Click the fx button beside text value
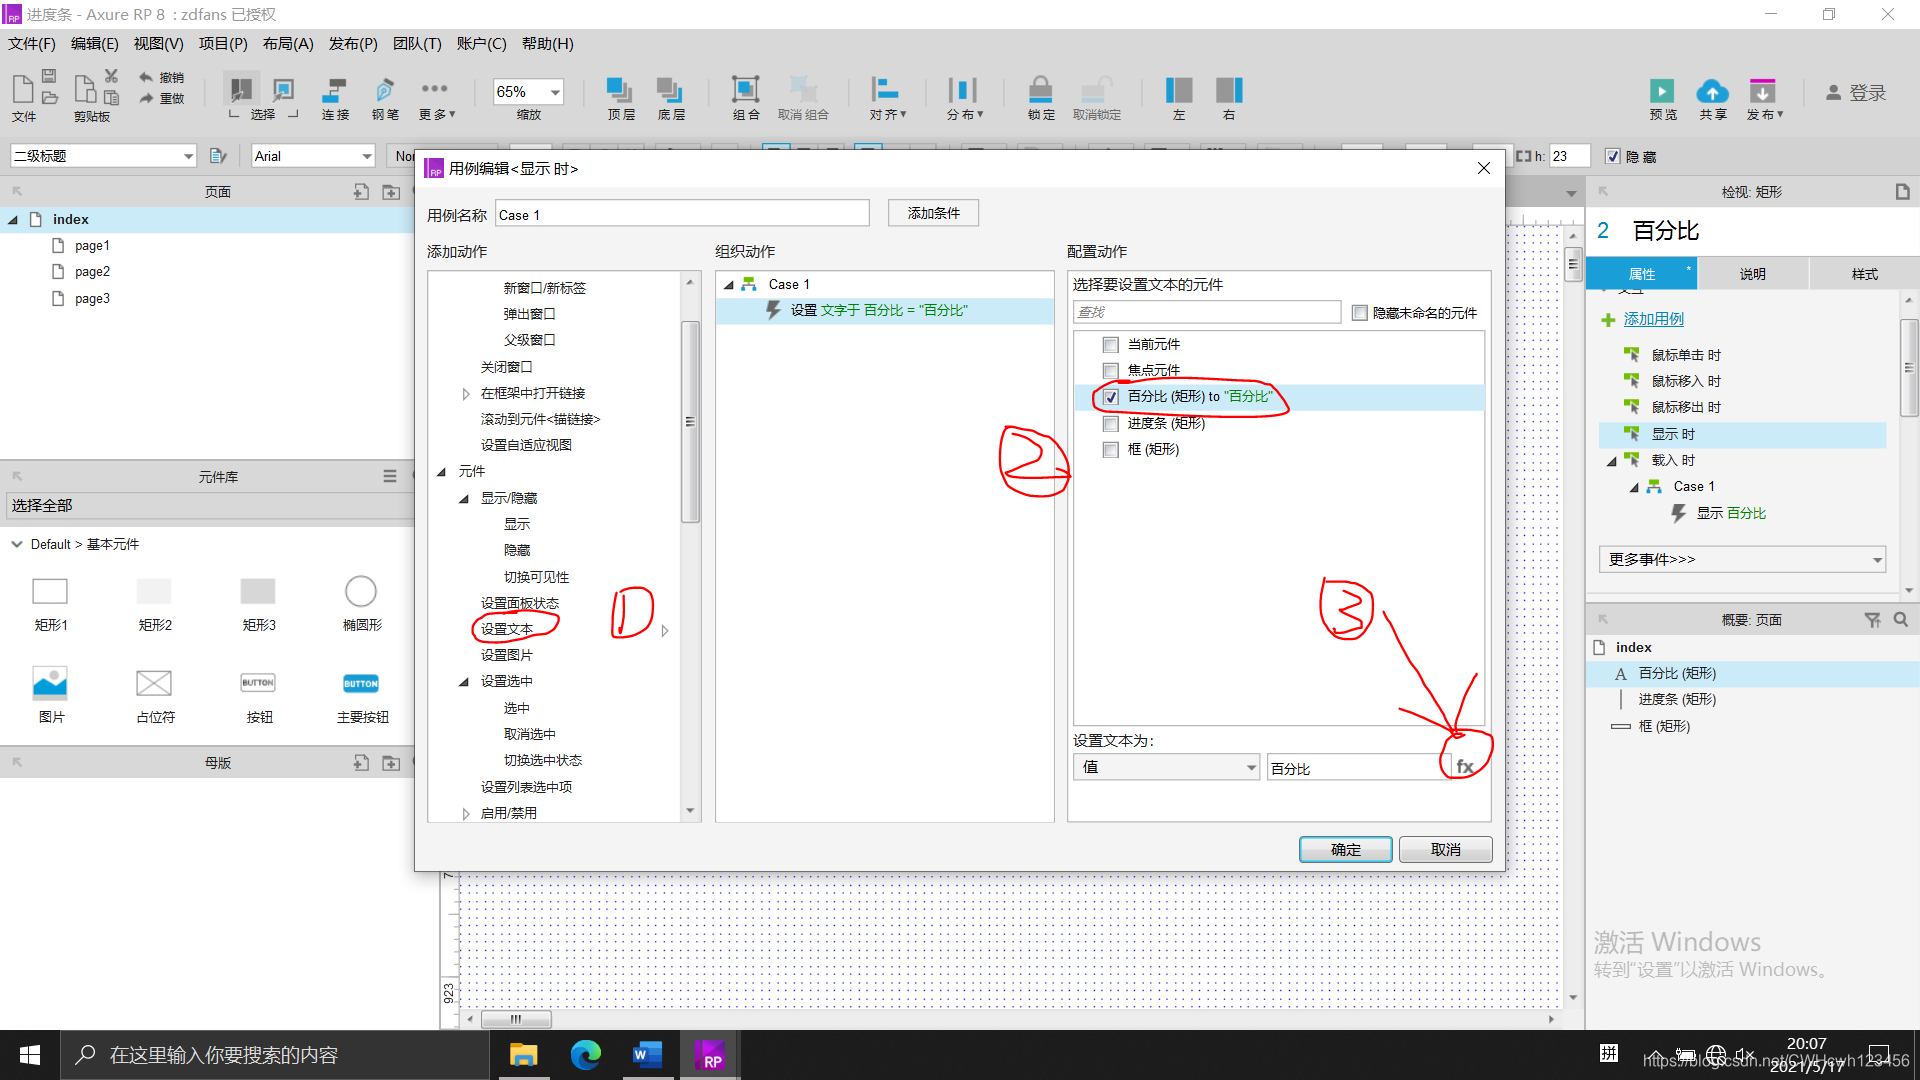 (1465, 767)
